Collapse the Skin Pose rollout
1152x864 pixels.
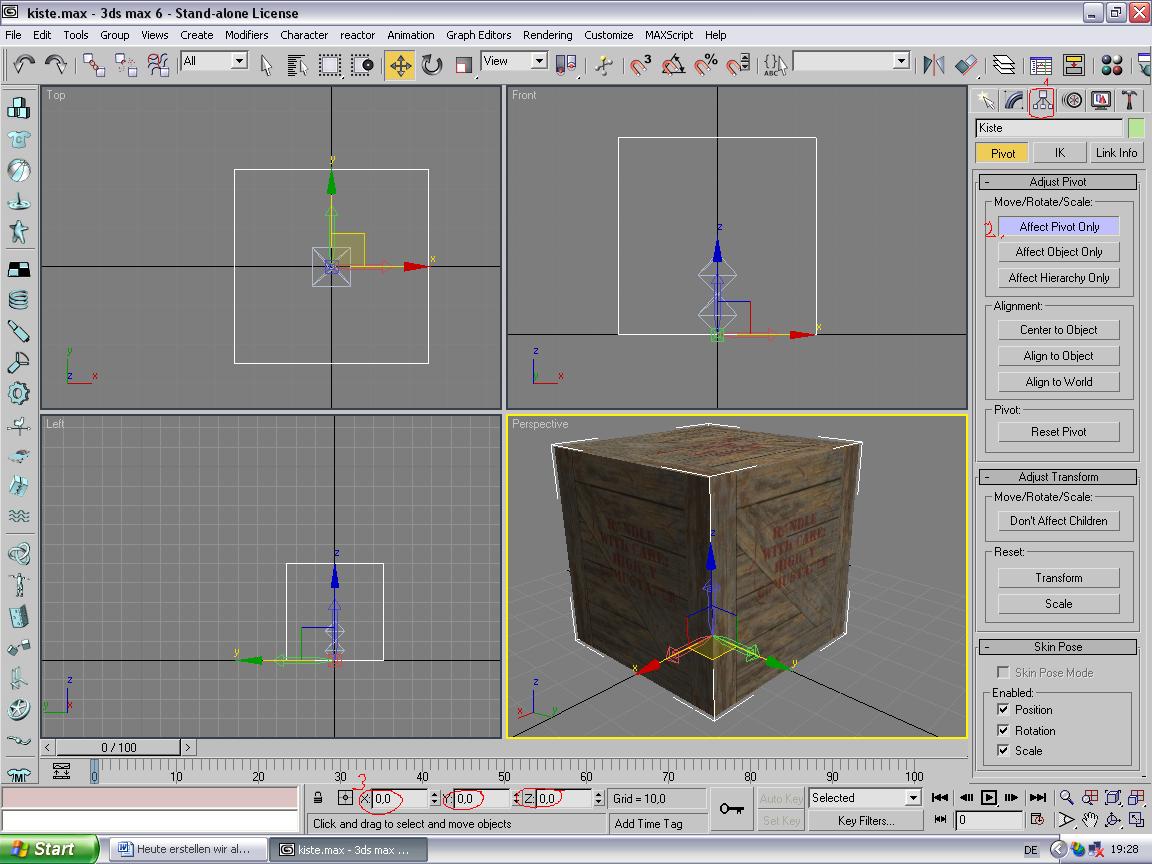(x=1058, y=647)
